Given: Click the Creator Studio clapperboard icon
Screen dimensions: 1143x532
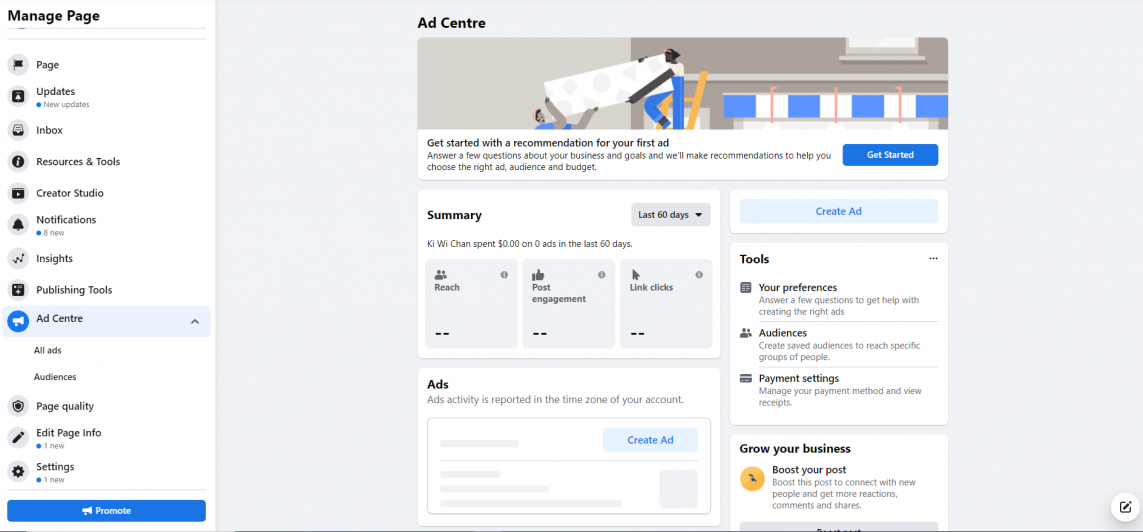Looking at the screenshot, I should [18, 193].
